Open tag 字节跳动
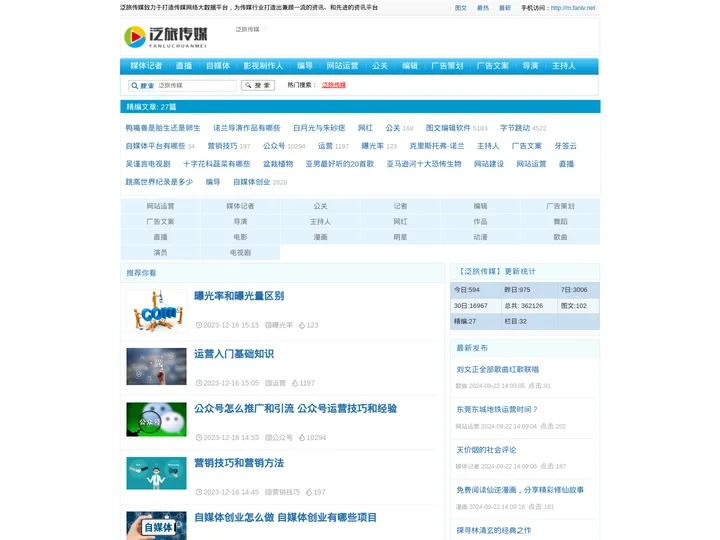The width and height of the screenshot is (720, 540). [515, 128]
